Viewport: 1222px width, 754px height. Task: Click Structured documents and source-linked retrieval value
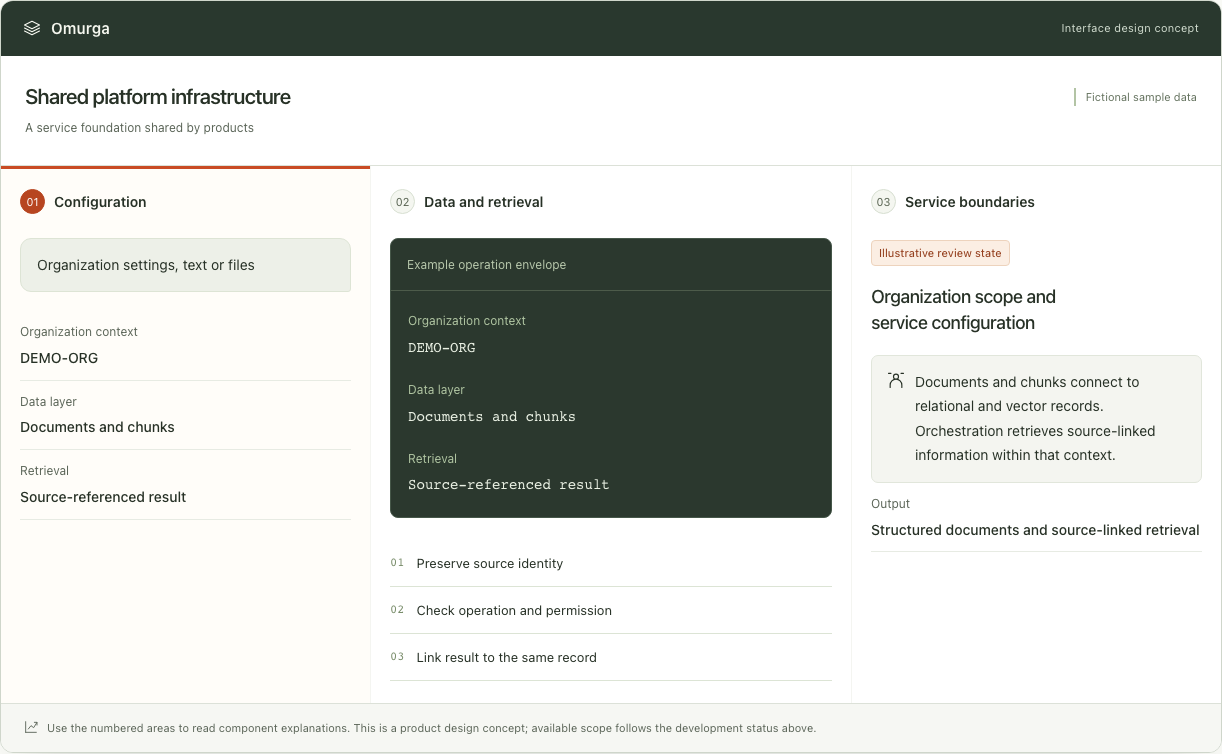[x=1035, y=530]
